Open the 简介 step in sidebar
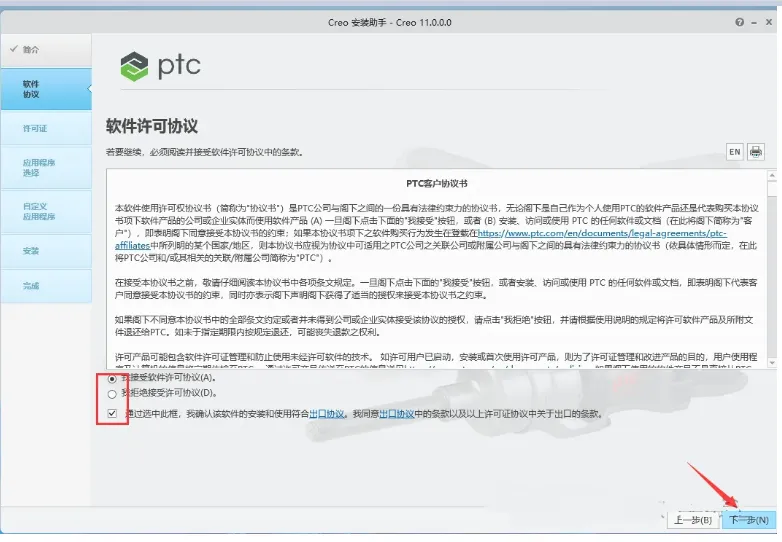782x542 pixels. (46, 50)
